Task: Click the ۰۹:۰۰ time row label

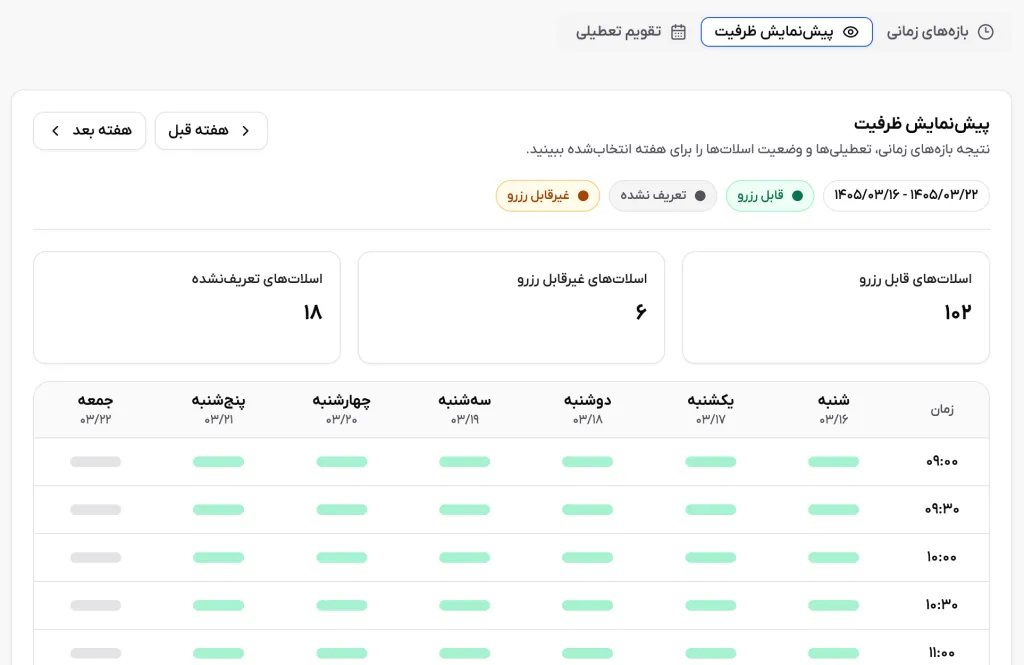Action: point(942,462)
